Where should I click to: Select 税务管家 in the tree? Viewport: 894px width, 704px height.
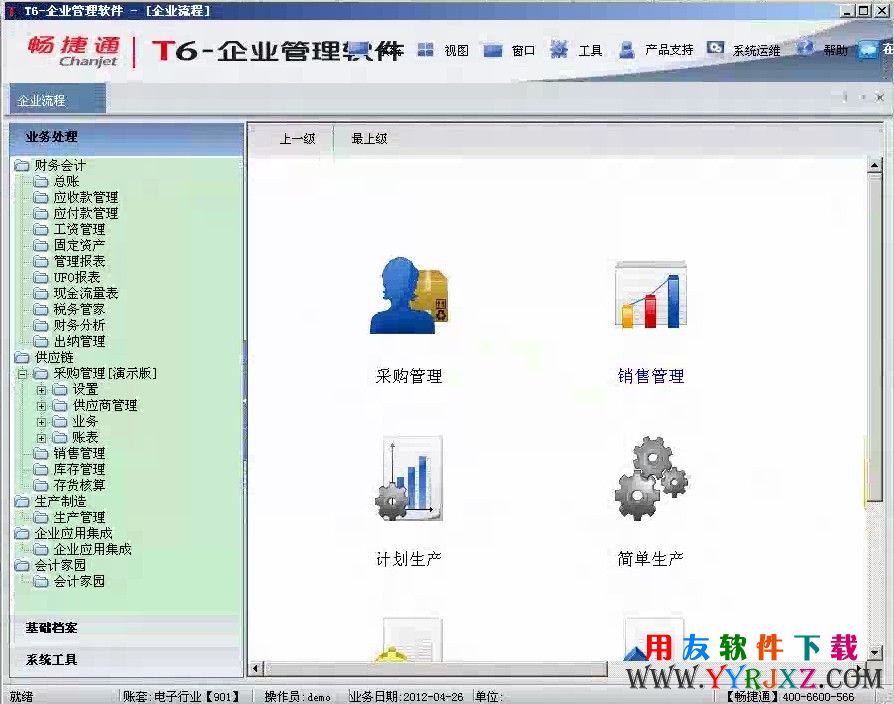click(x=79, y=309)
